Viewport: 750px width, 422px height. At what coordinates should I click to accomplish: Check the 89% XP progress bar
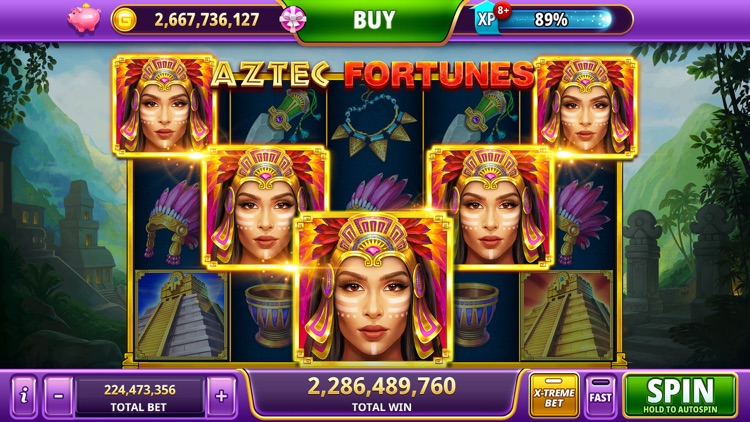pyautogui.click(x=555, y=20)
